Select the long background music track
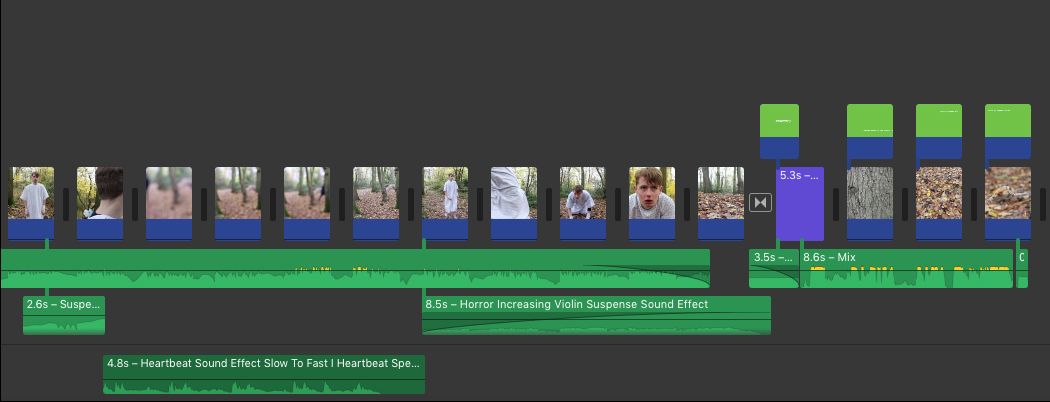The width and height of the screenshot is (1050, 402). pos(355,269)
